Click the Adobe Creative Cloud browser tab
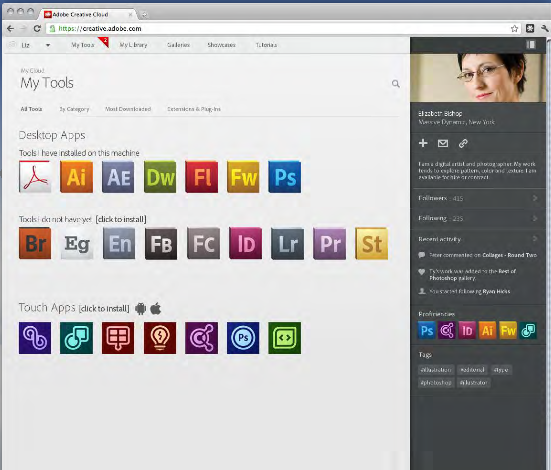 coord(88,14)
